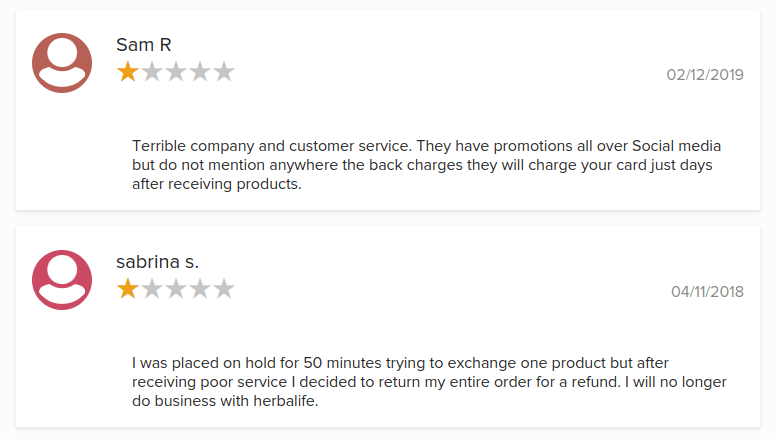Click the first gold star in sabrina's rating

(x=128, y=289)
